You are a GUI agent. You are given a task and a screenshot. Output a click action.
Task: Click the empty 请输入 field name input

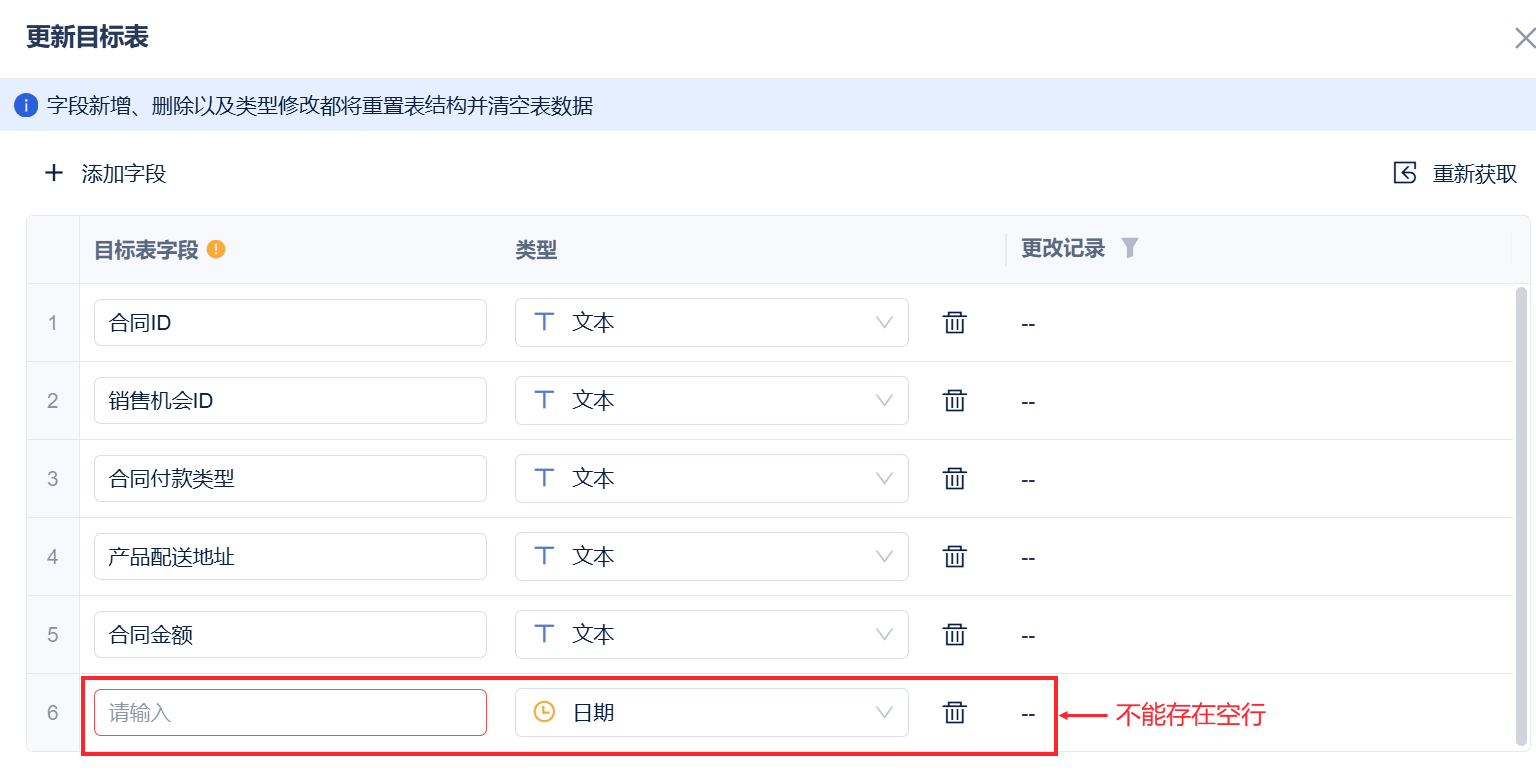tap(290, 713)
